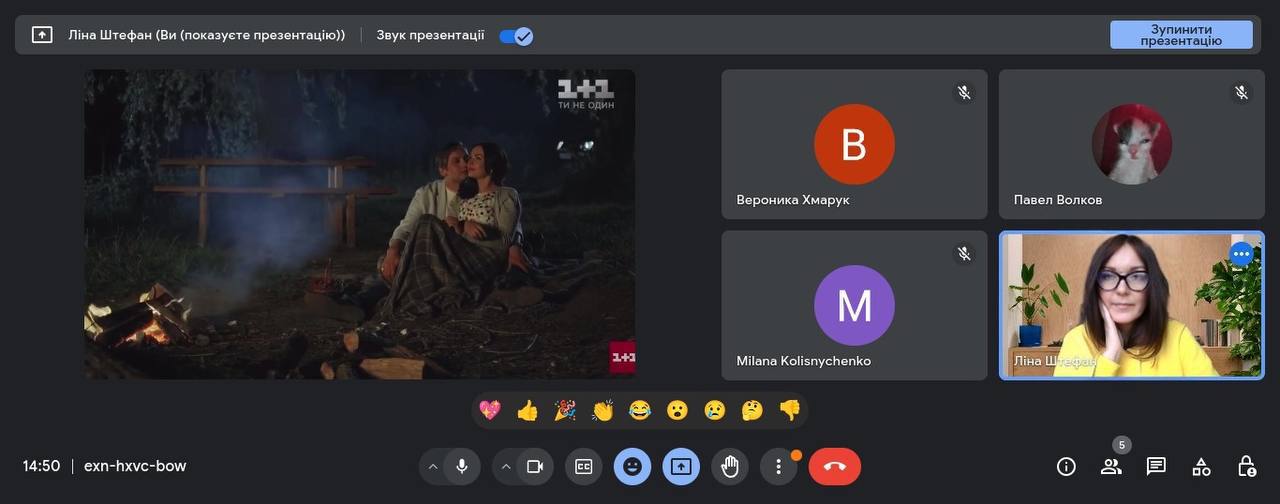Open the activities panel icon
The image size is (1280, 504).
1201,466
